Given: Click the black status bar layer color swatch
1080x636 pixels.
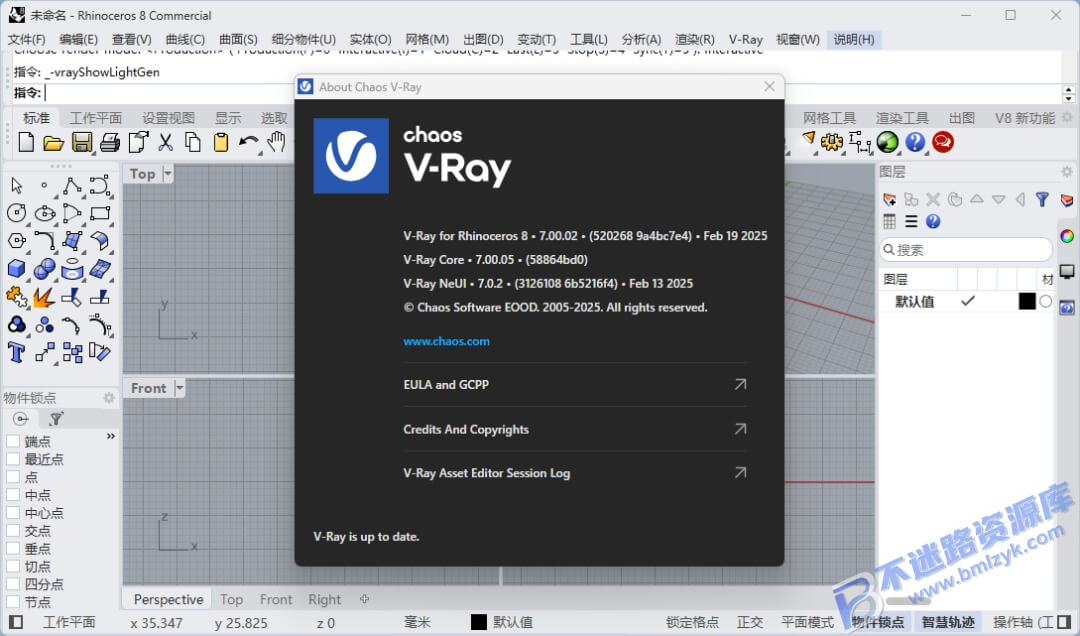Looking at the screenshot, I should pyautogui.click(x=479, y=622).
